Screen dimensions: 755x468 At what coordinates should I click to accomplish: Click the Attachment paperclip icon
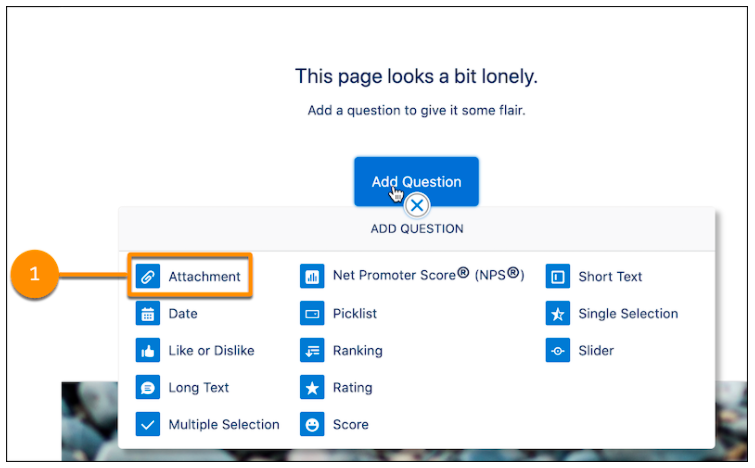pos(148,276)
